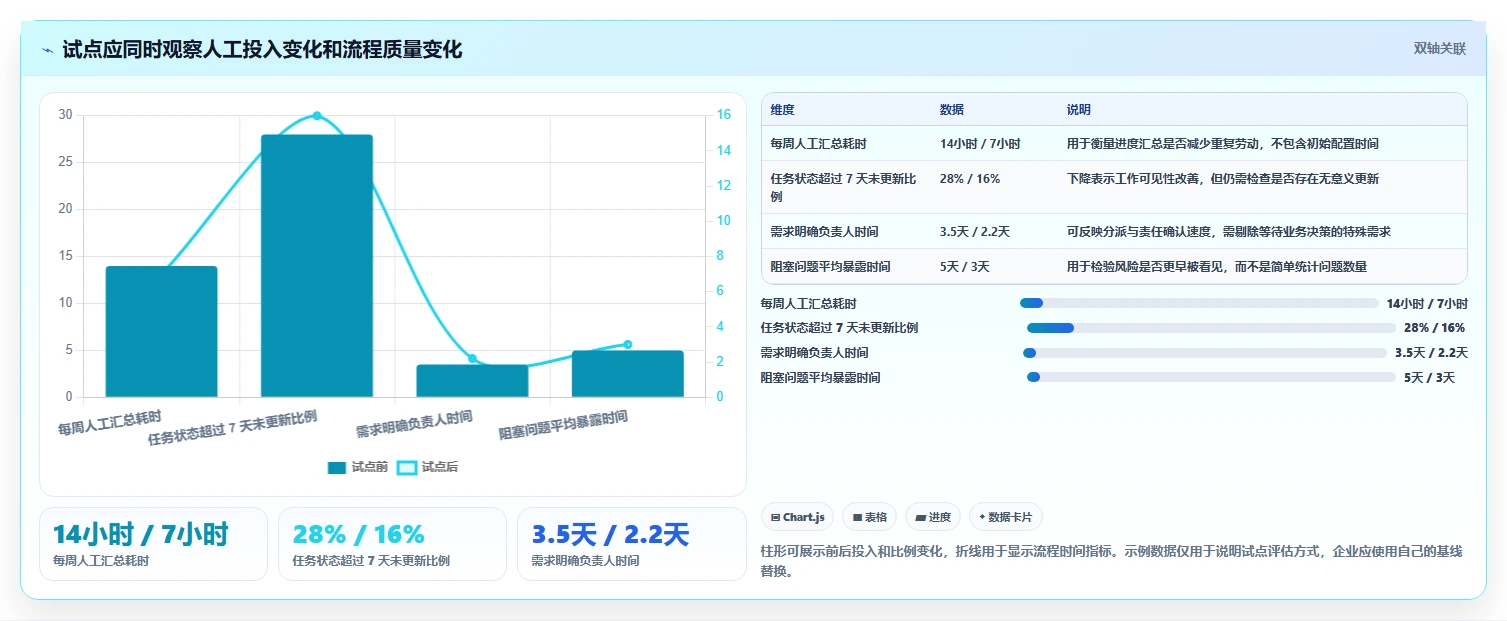Click x-axis label 任务状态超过 7 天未更新比例
Screen dimensions: 1507x621
[x=233, y=428]
